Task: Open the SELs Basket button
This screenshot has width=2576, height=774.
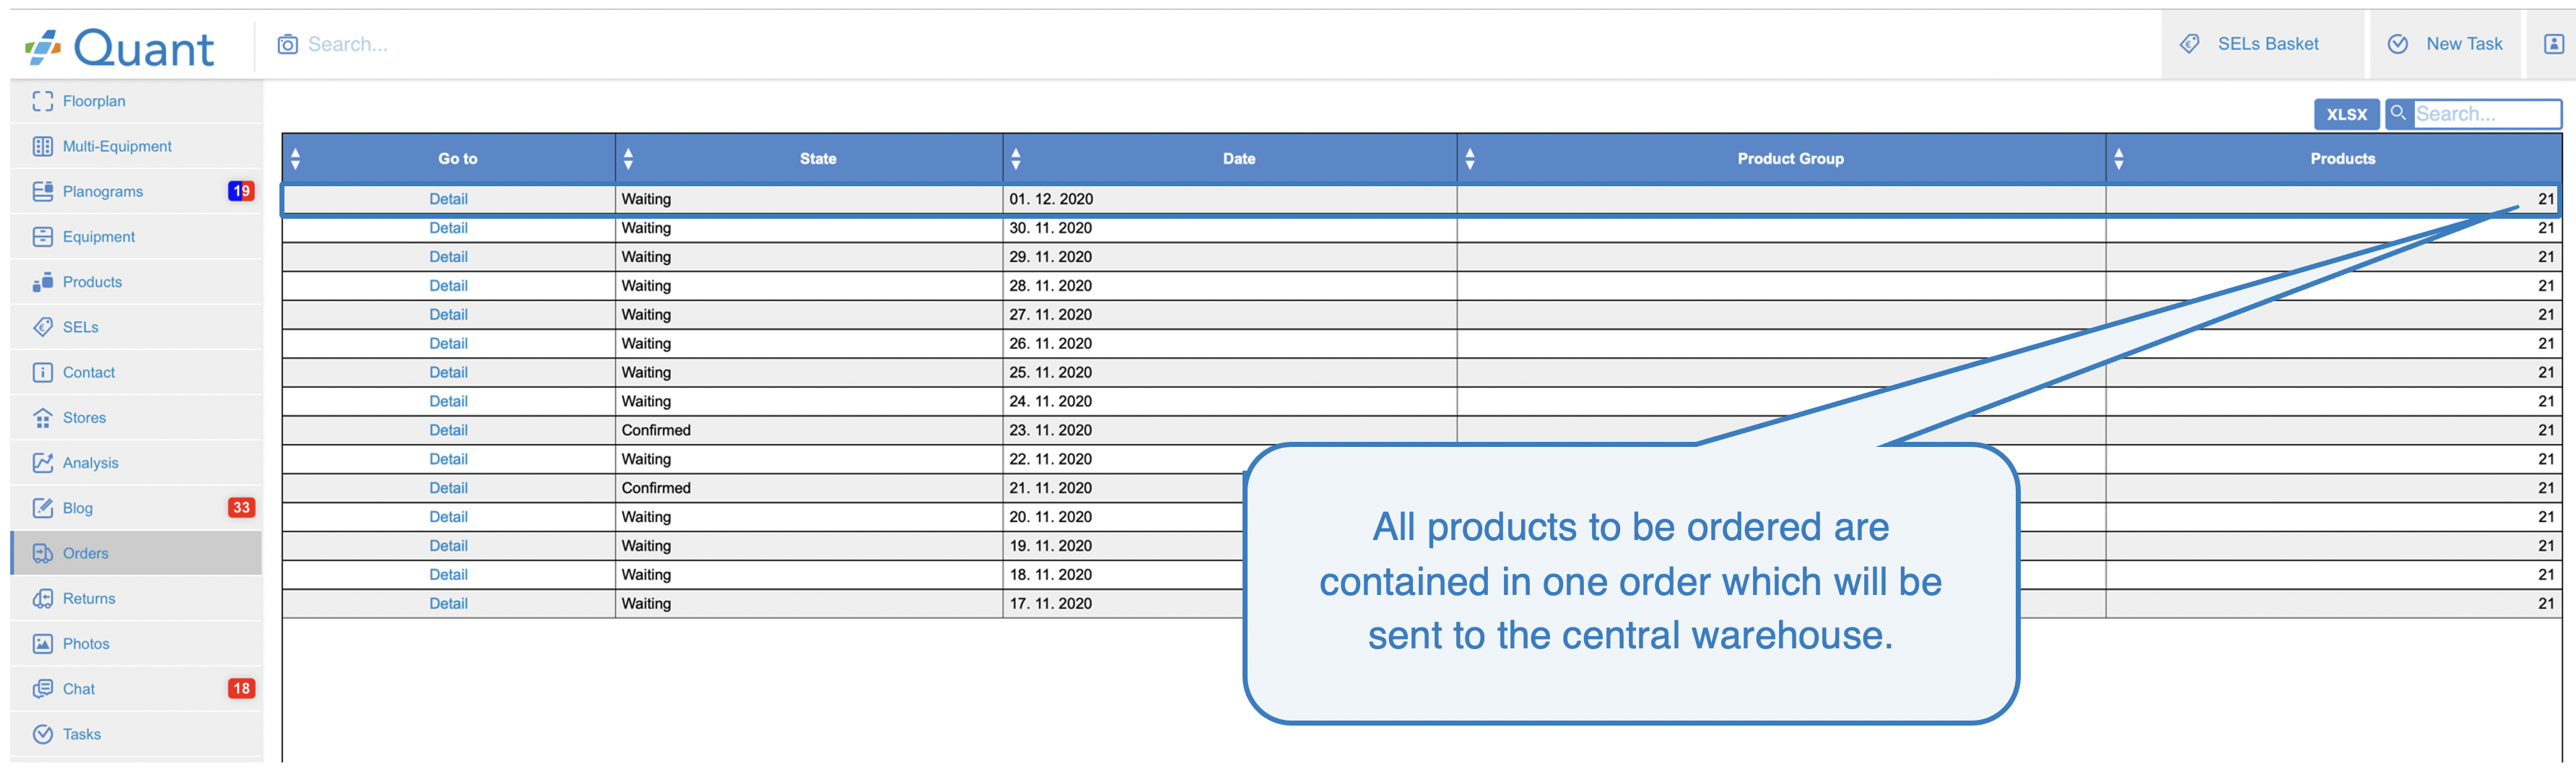Action: click(2253, 44)
